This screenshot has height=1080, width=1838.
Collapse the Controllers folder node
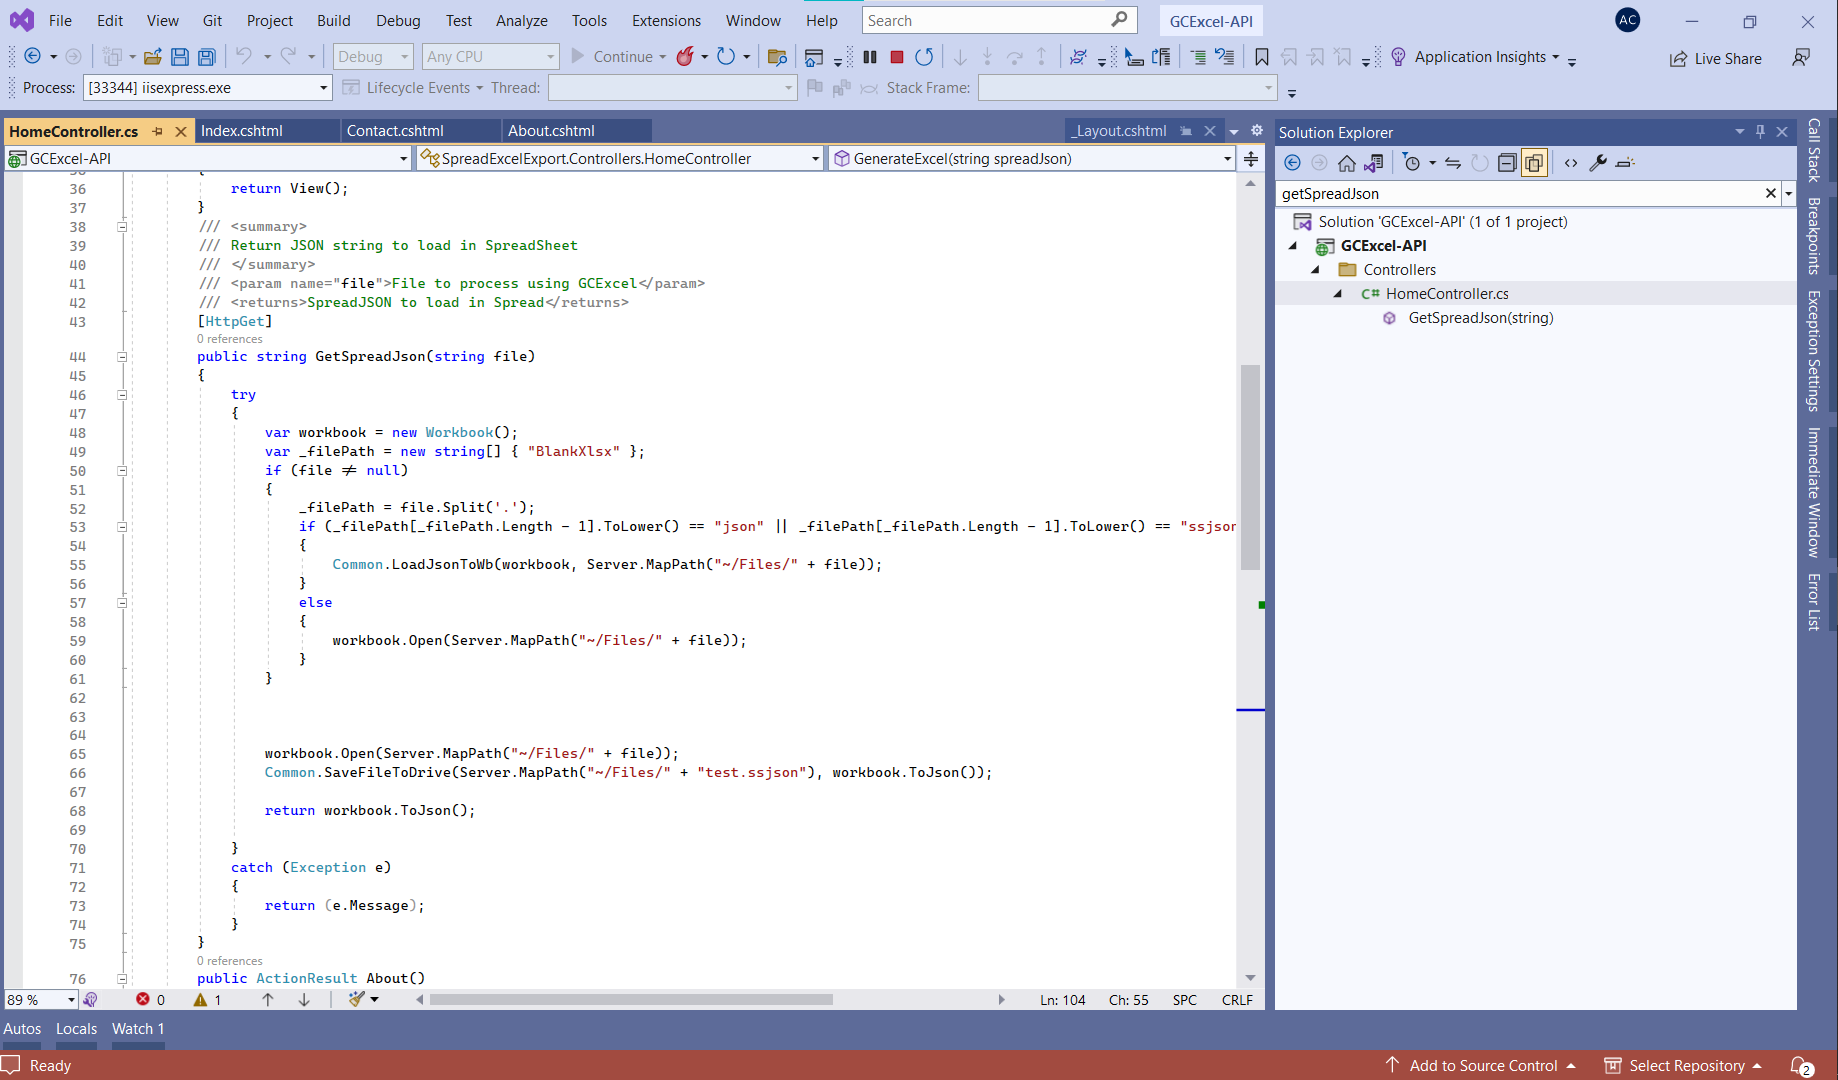1316,269
